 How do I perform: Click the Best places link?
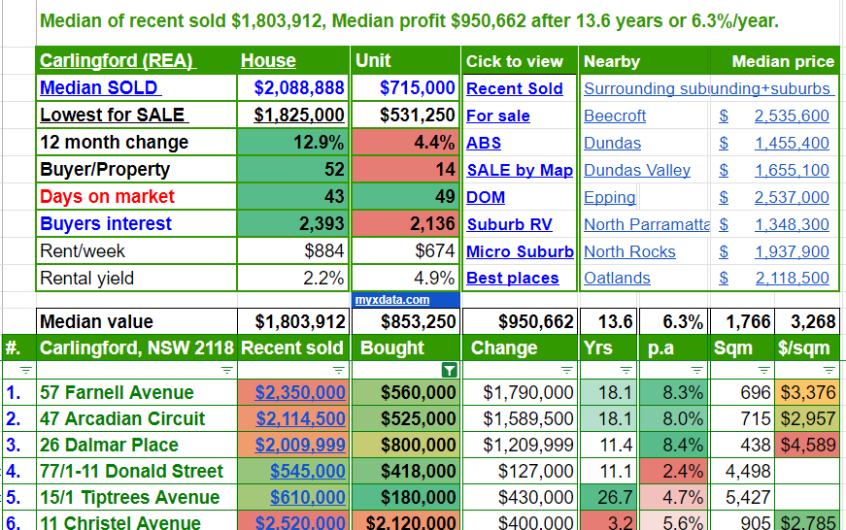point(512,279)
